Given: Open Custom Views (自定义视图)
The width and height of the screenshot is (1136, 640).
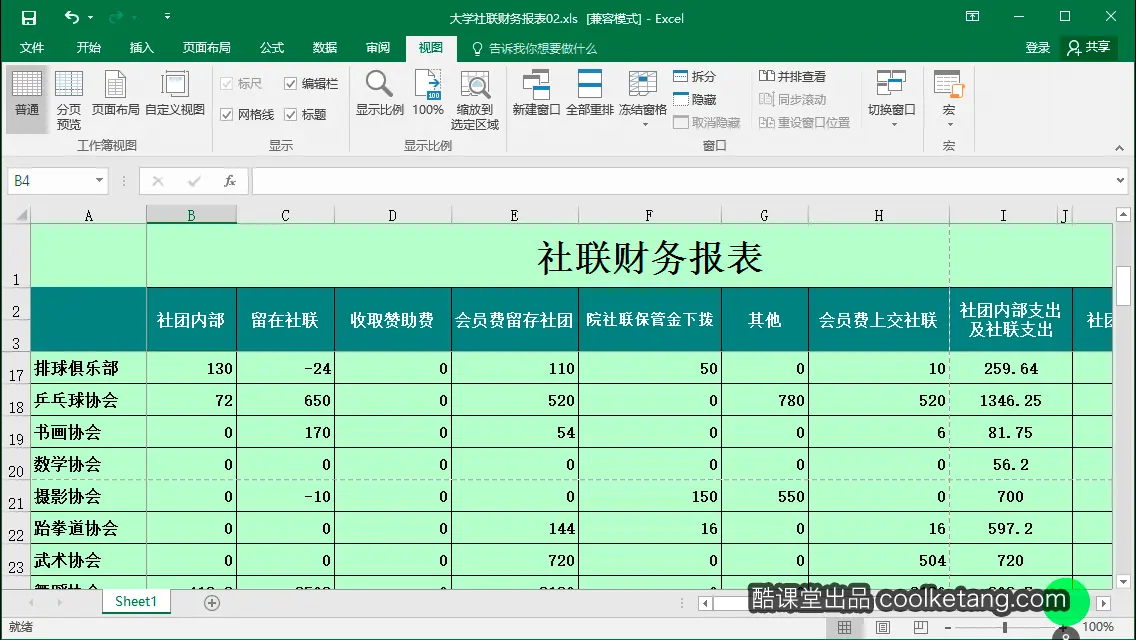Looking at the screenshot, I should tap(175, 93).
